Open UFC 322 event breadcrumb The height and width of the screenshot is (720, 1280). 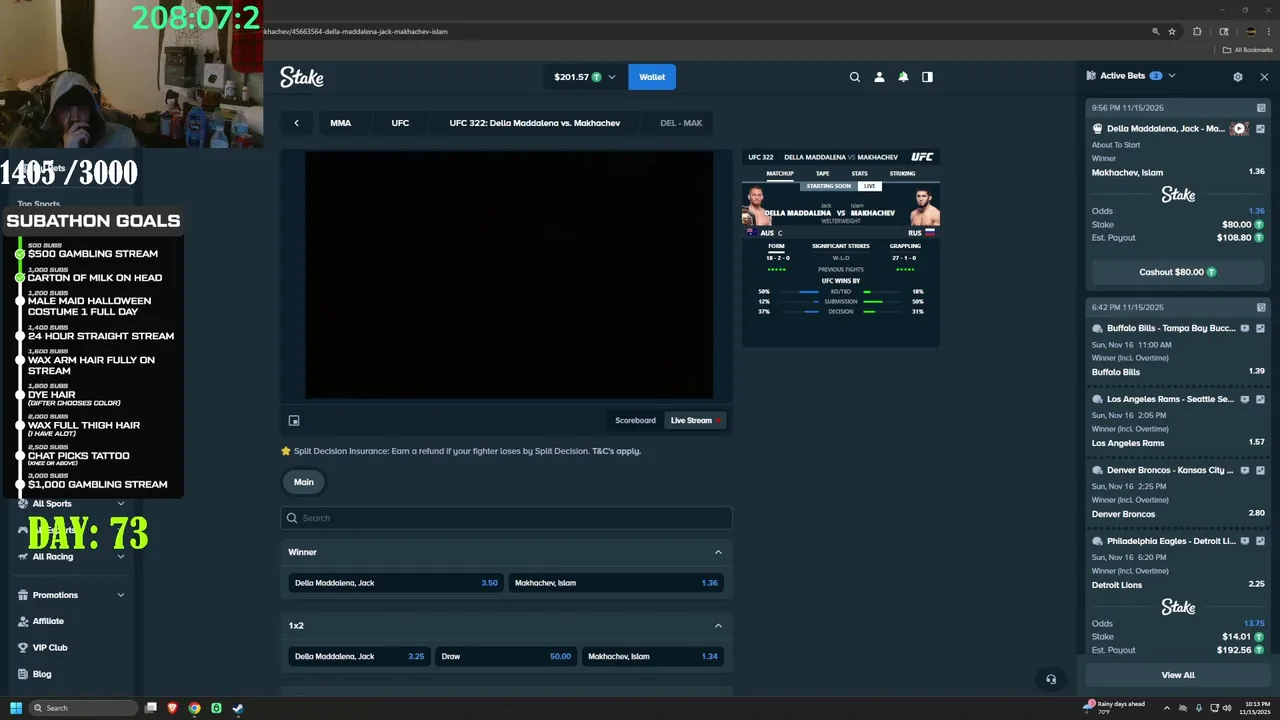(x=535, y=123)
